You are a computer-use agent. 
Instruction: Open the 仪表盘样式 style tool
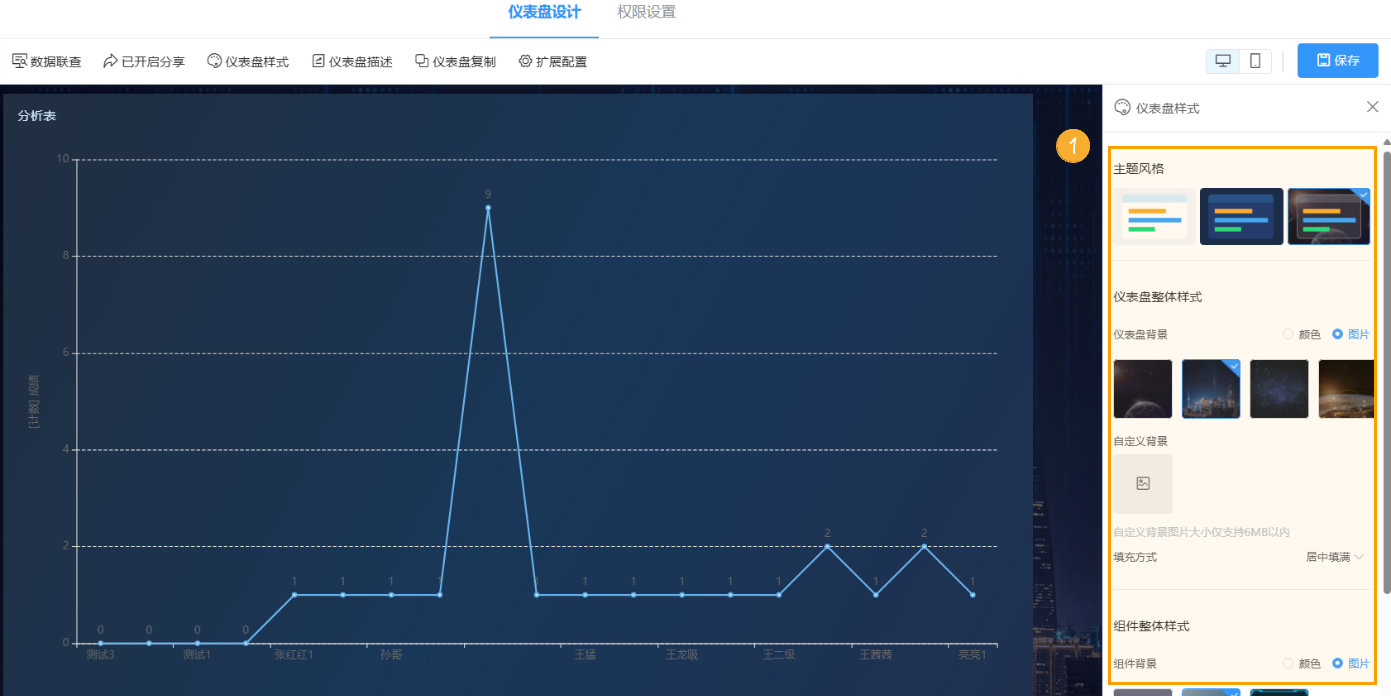(x=248, y=61)
